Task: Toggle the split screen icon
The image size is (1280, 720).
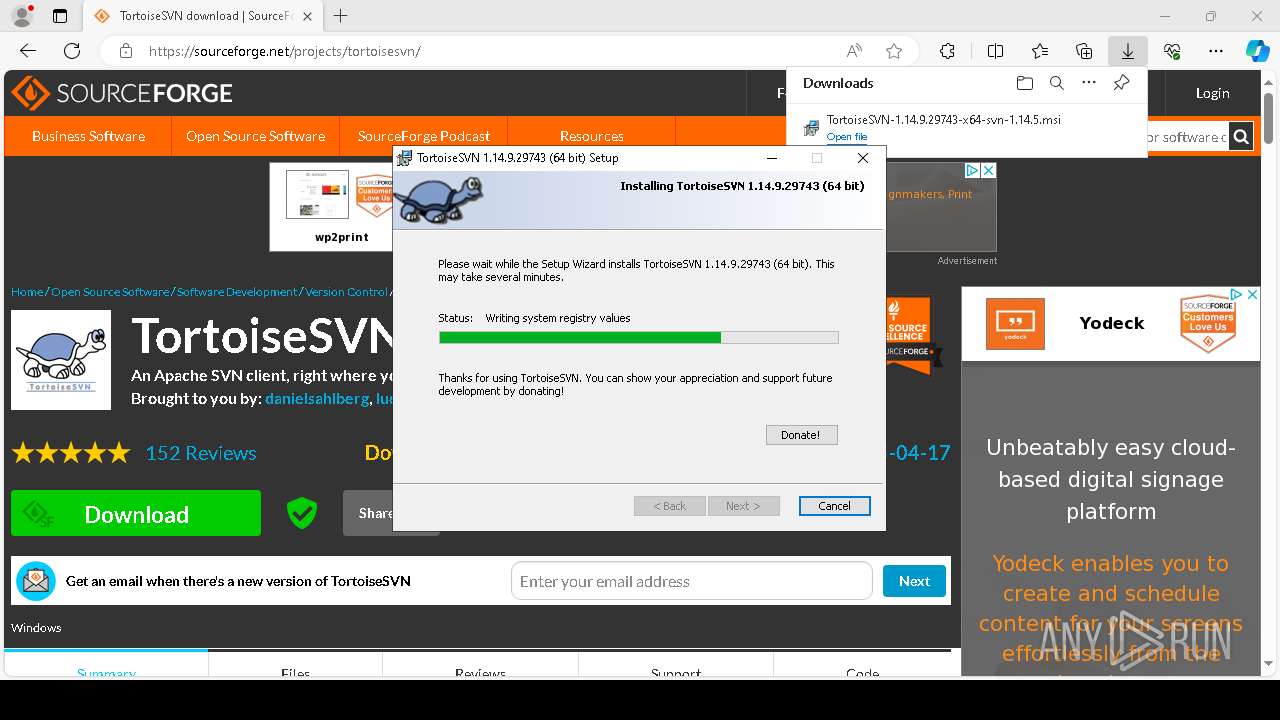Action: pos(995,51)
